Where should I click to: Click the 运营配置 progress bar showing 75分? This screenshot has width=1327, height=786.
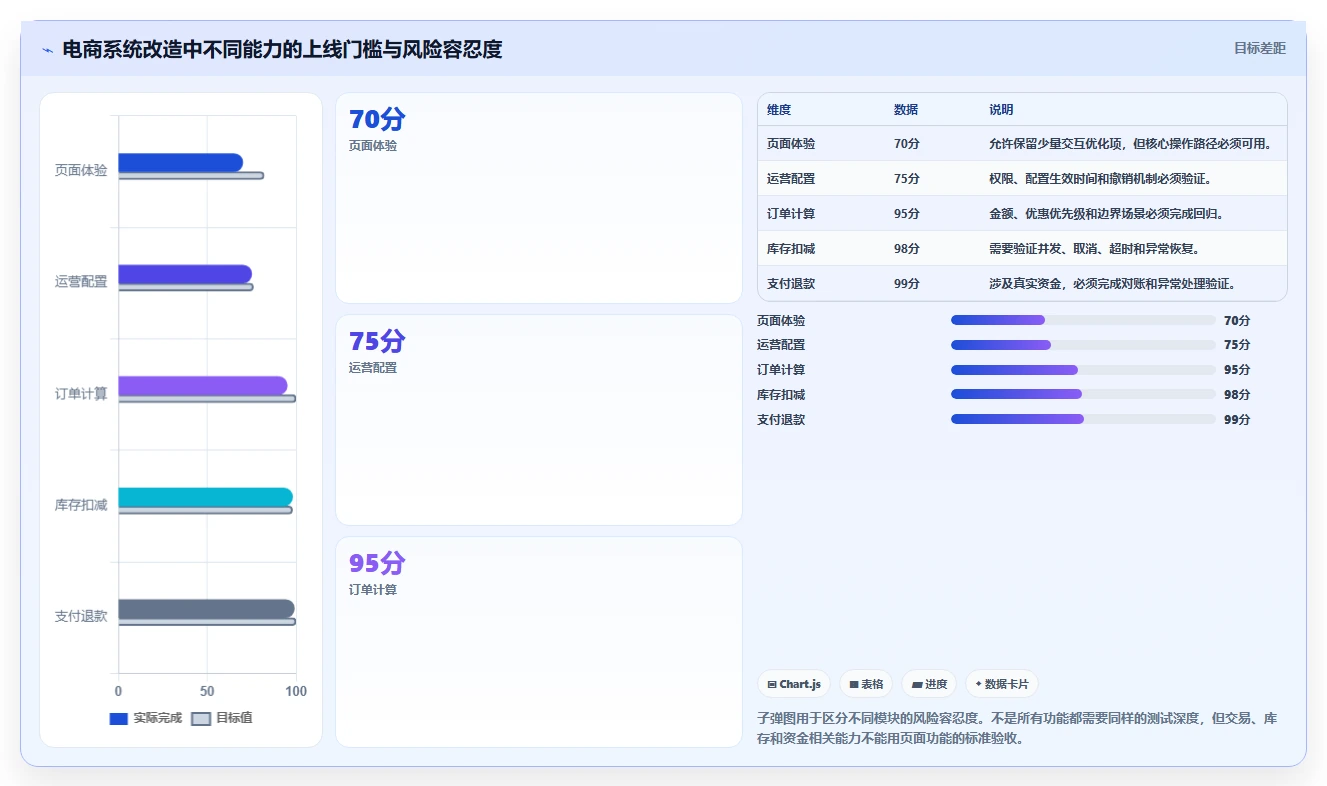(1083, 345)
